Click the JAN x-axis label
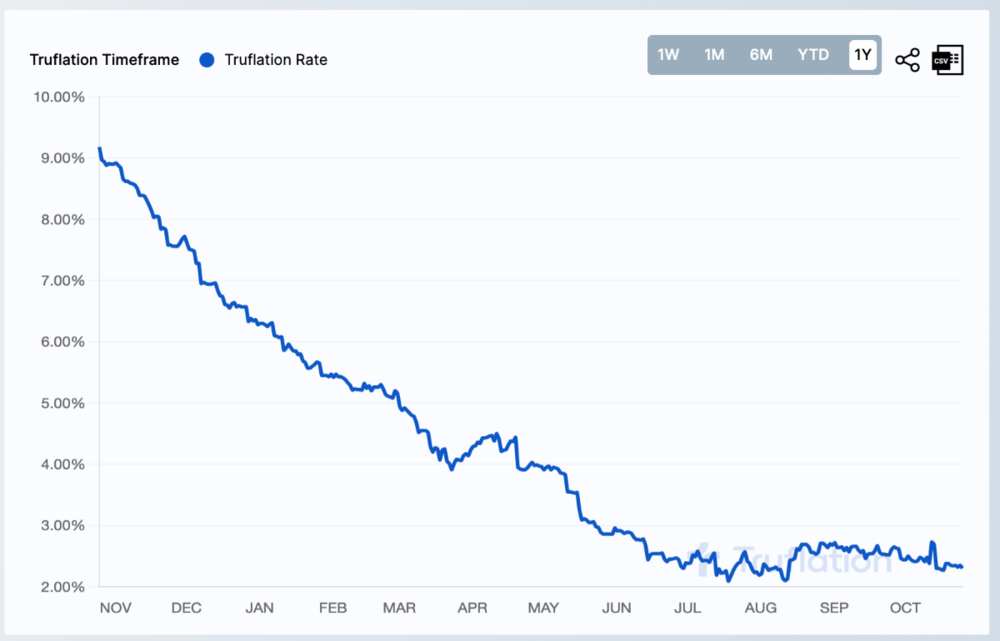 (x=260, y=608)
